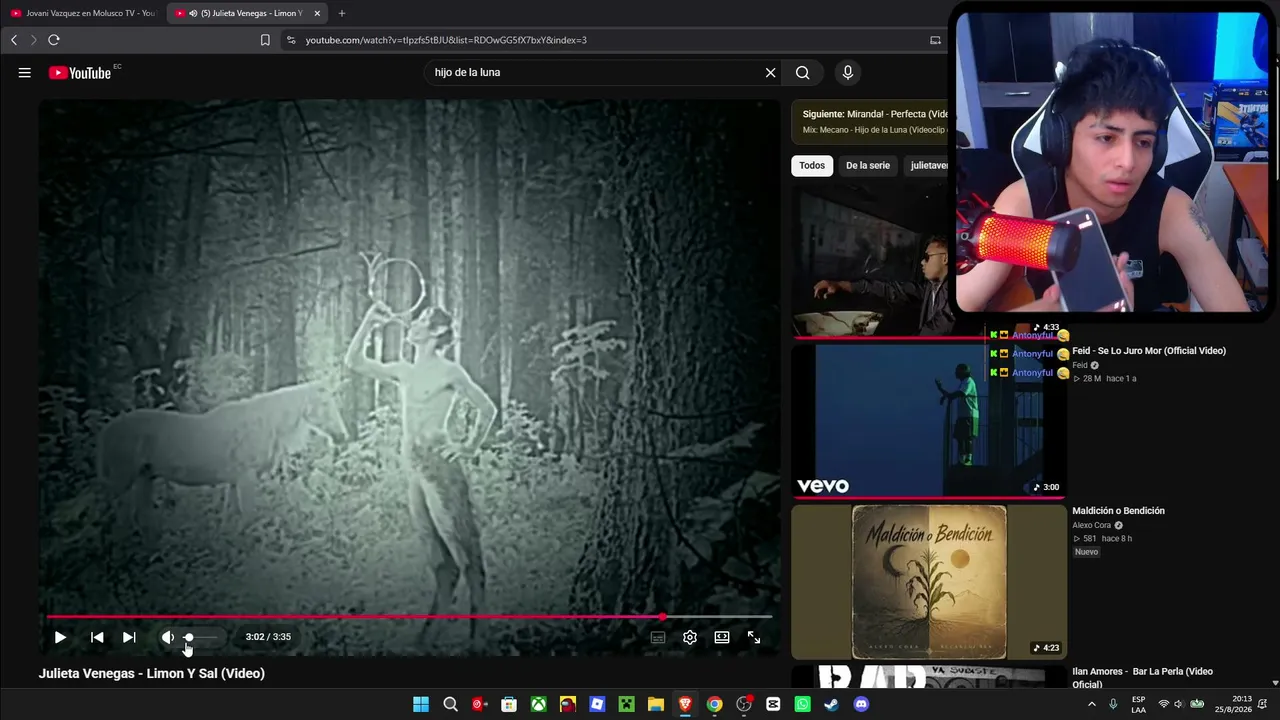Switch to theater mode

pyautogui.click(x=722, y=637)
